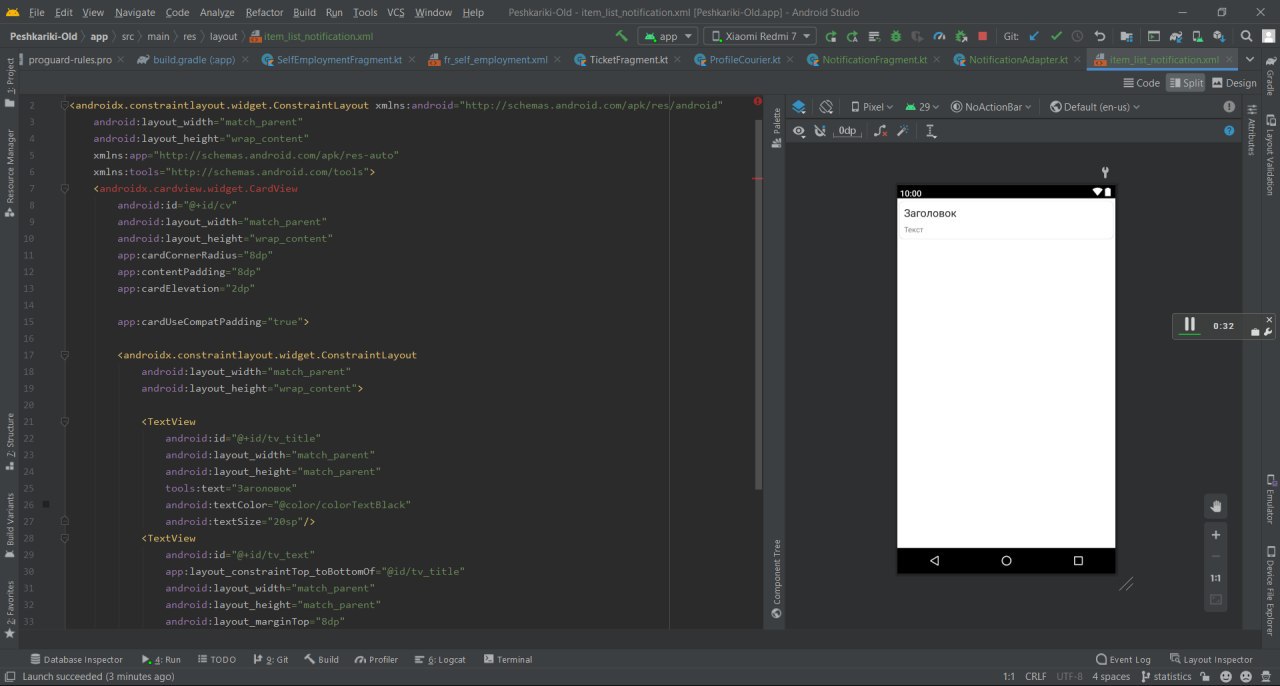Image resolution: width=1280 pixels, height=686 pixels.
Task: Commit changes with the Git checkmark
Action: click(1056, 36)
